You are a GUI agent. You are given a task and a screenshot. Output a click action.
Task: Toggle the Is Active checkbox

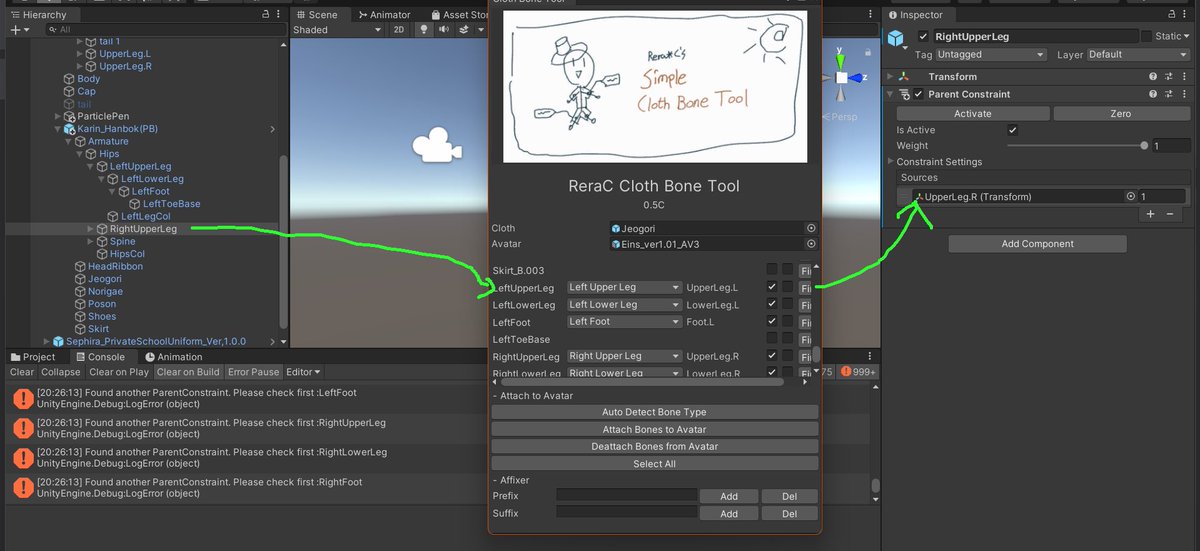point(1013,130)
